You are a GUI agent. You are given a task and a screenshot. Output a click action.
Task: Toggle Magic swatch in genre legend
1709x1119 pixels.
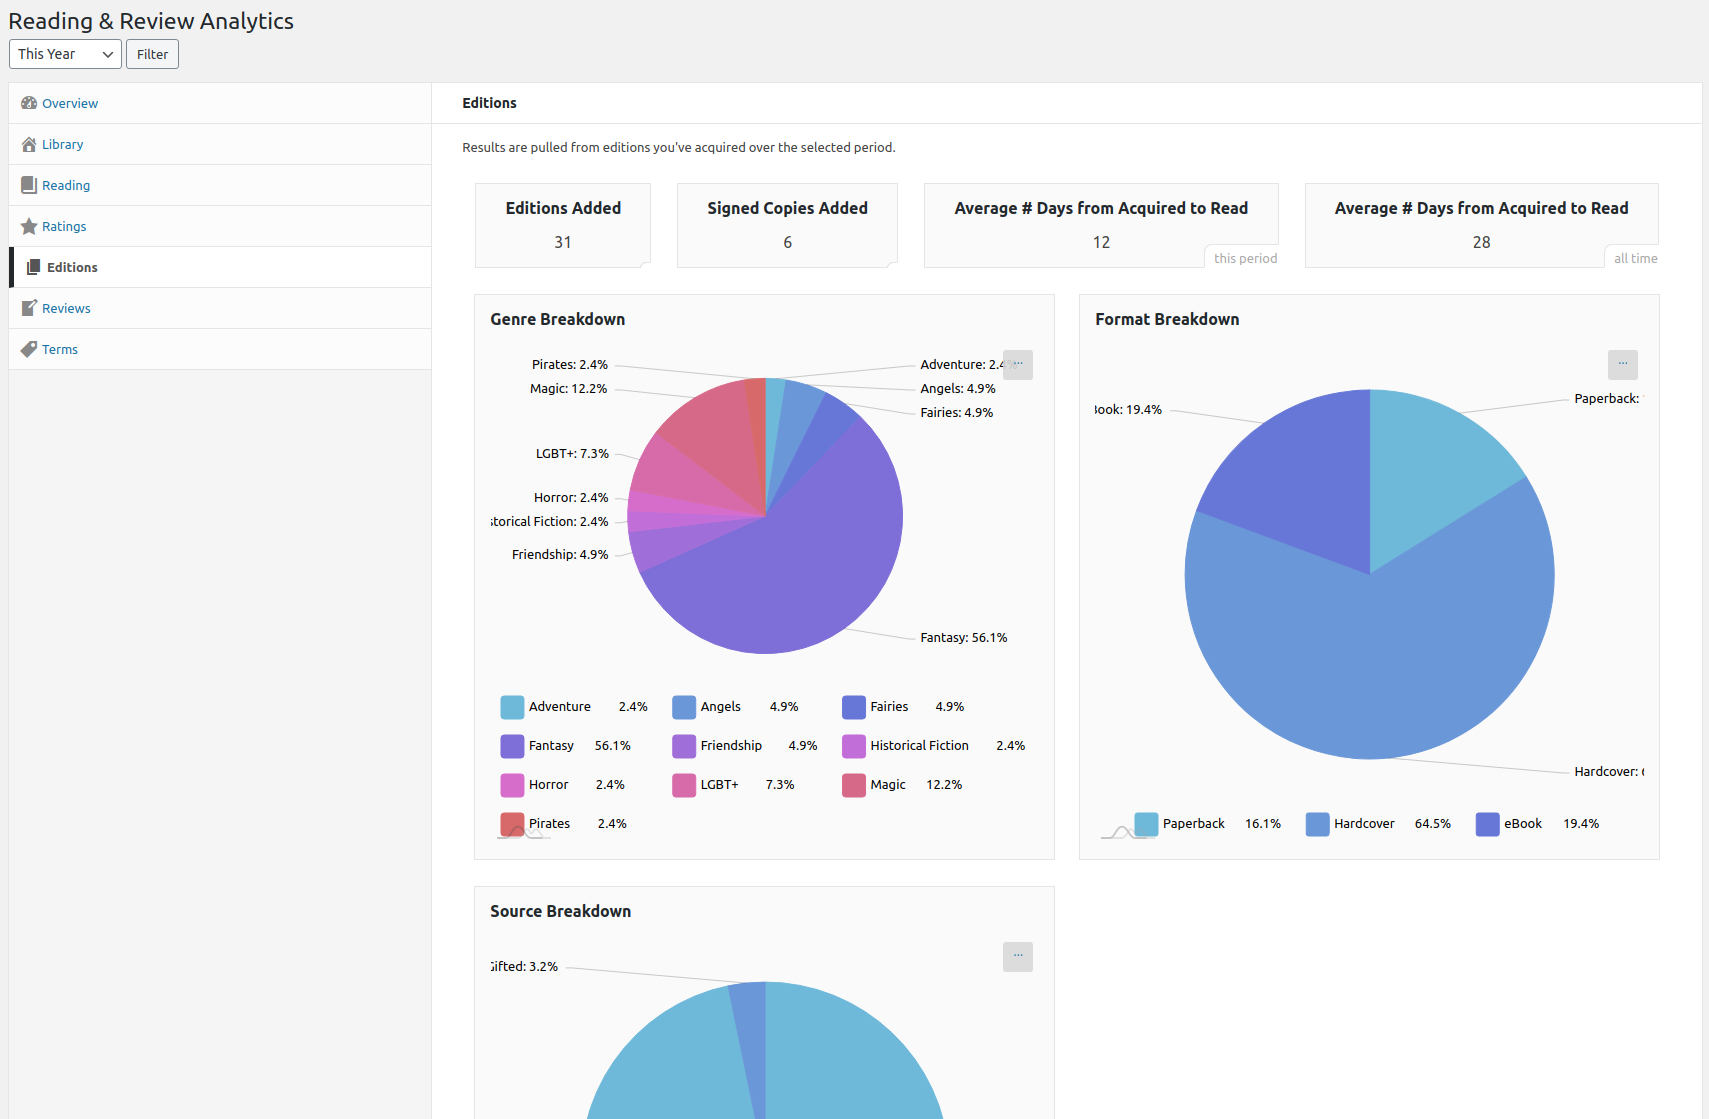click(x=854, y=785)
